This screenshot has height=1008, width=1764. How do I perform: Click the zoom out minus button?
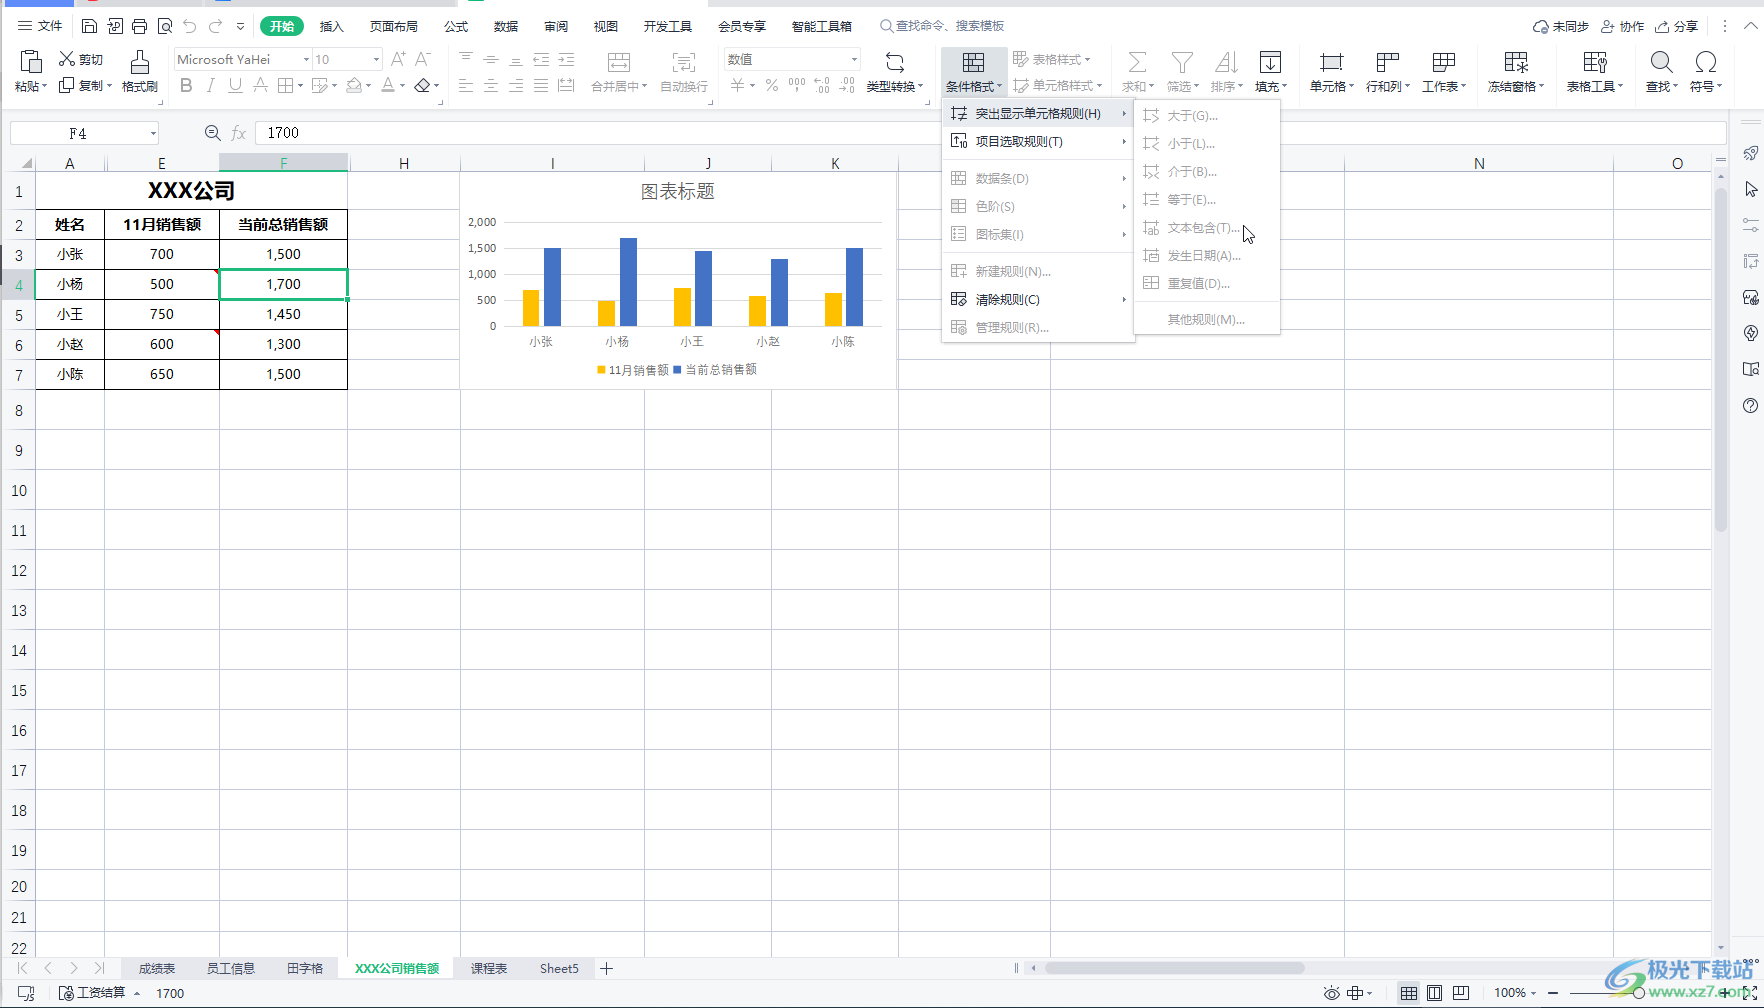(x=1553, y=993)
